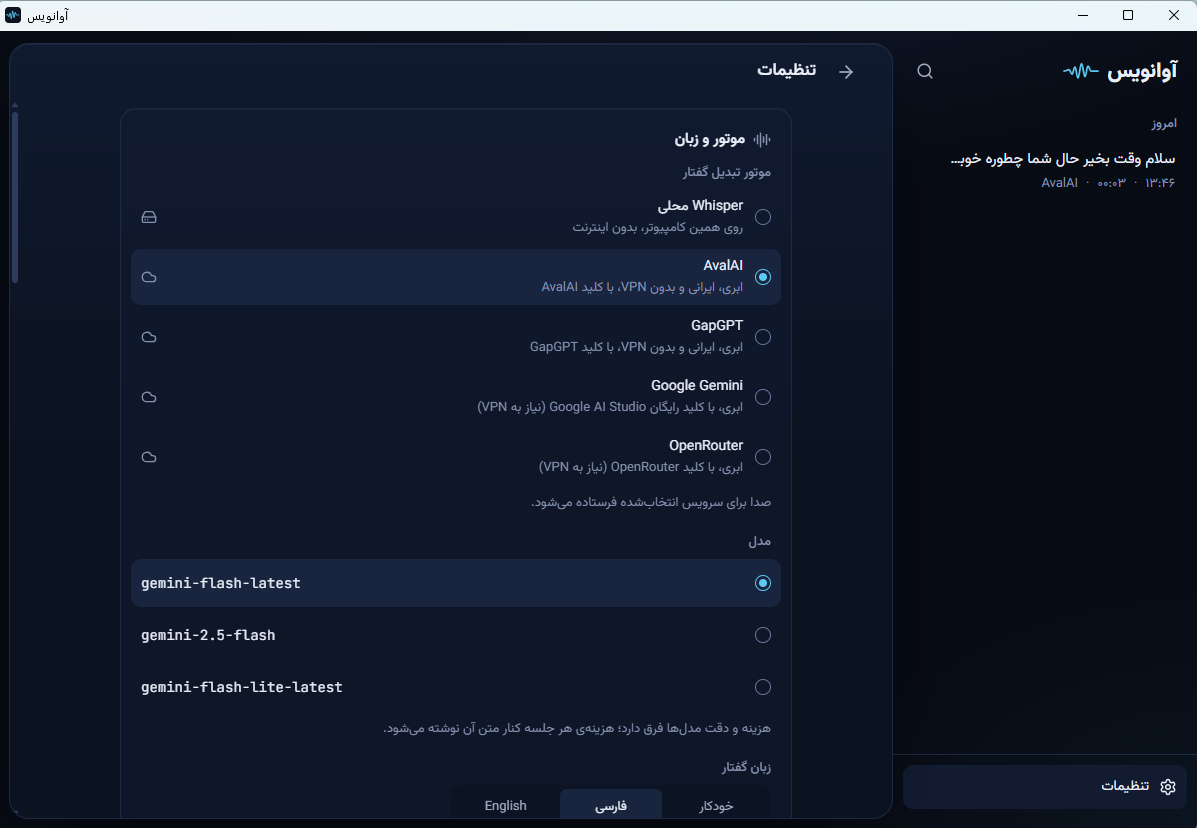Select the خودکار language tab
The width and height of the screenshot is (1197, 828).
(716, 805)
